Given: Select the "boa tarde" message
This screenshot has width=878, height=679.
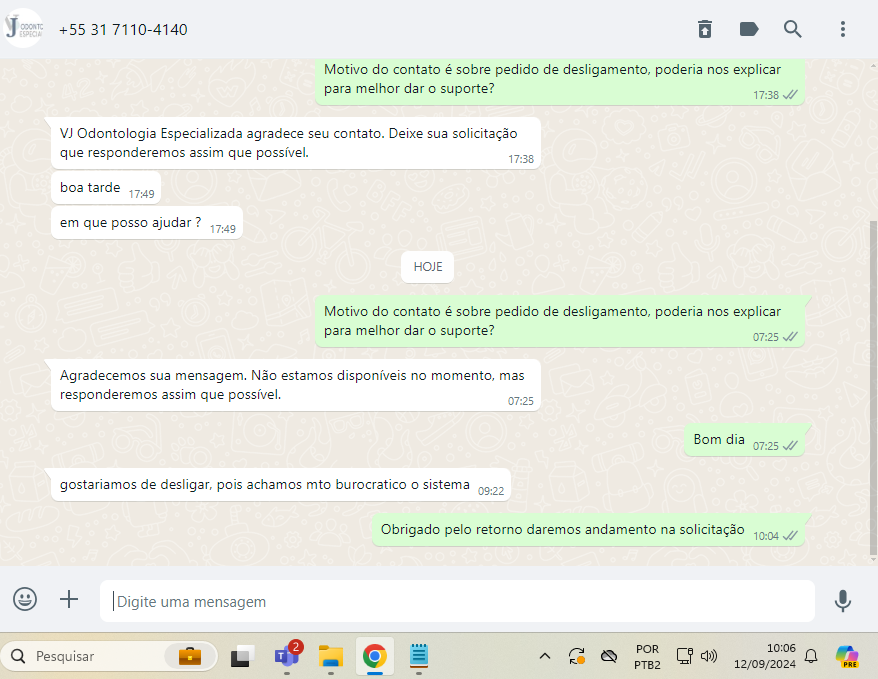Looking at the screenshot, I should pos(106,188).
